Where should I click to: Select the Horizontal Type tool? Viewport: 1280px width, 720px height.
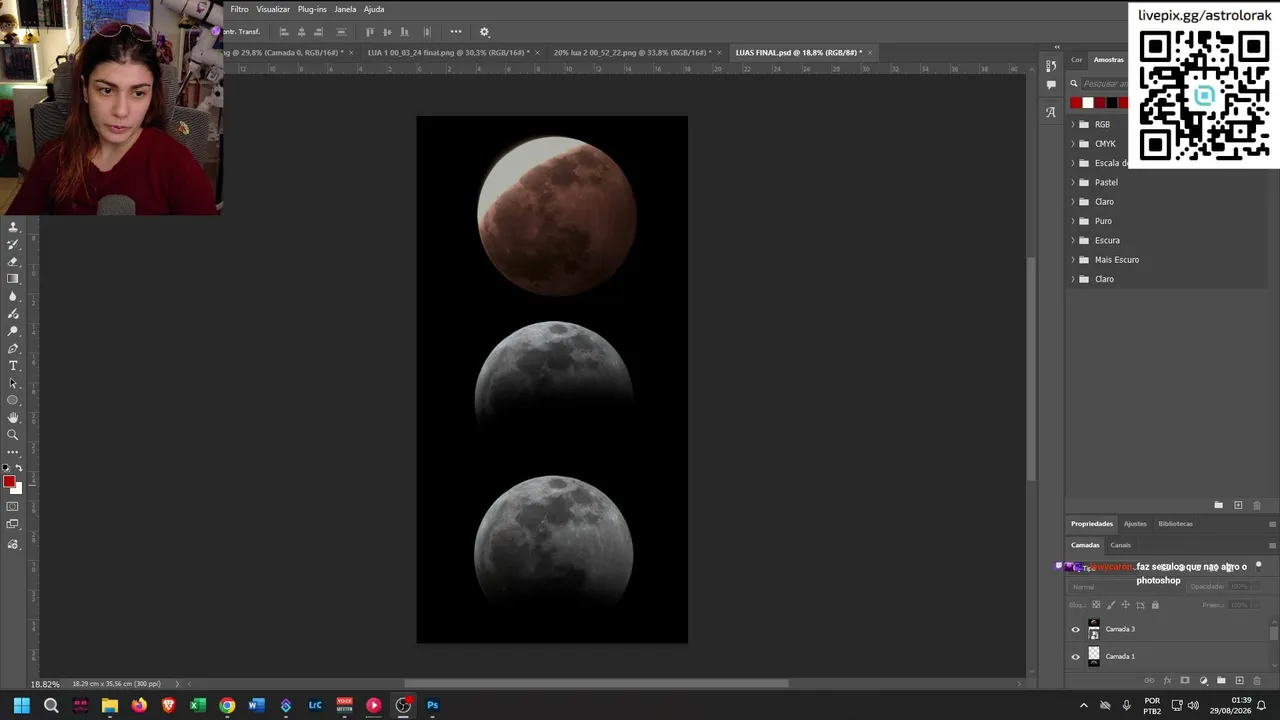tap(13, 366)
